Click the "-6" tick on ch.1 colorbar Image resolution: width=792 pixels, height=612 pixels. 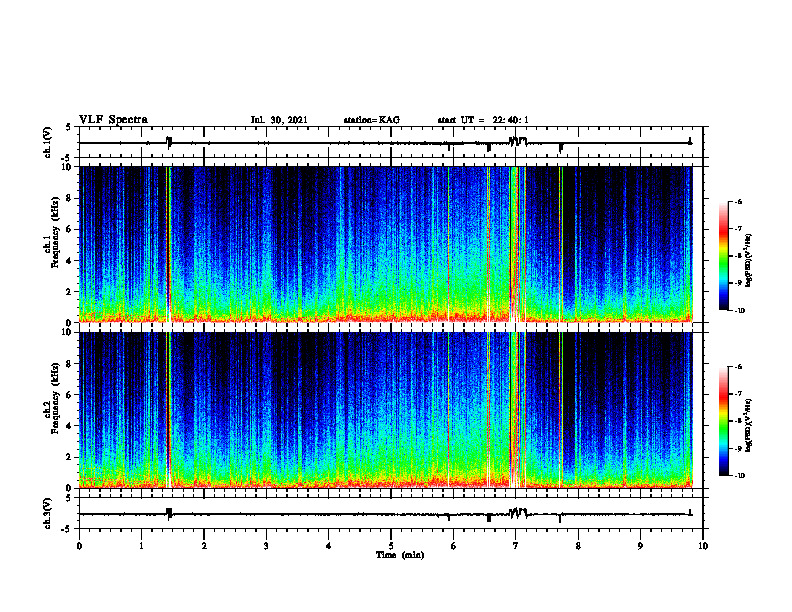click(738, 201)
